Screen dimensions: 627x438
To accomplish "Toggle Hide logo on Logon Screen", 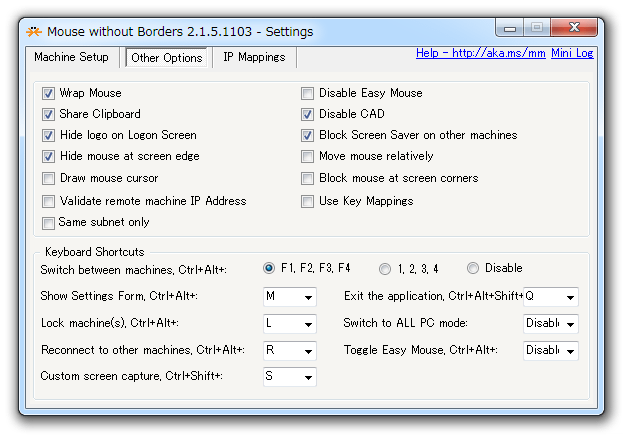I will [x=48, y=135].
